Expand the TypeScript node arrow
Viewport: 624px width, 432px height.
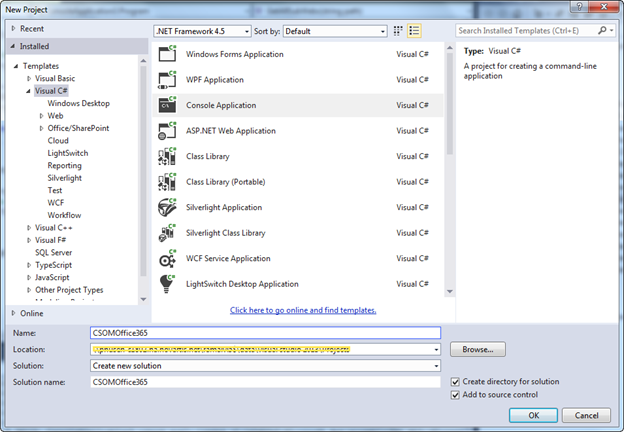click(29, 265)
